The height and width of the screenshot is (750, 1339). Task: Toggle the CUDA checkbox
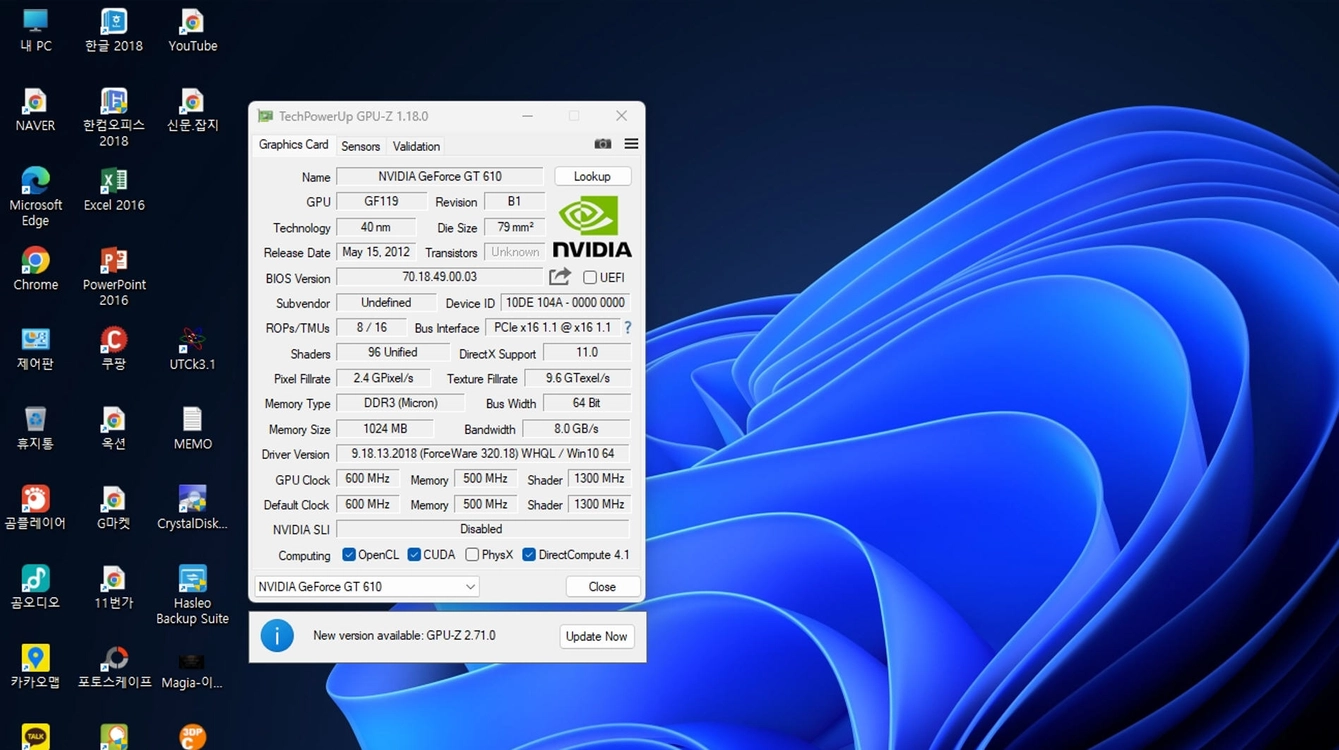pyautogui.click(x=414, y=554)
